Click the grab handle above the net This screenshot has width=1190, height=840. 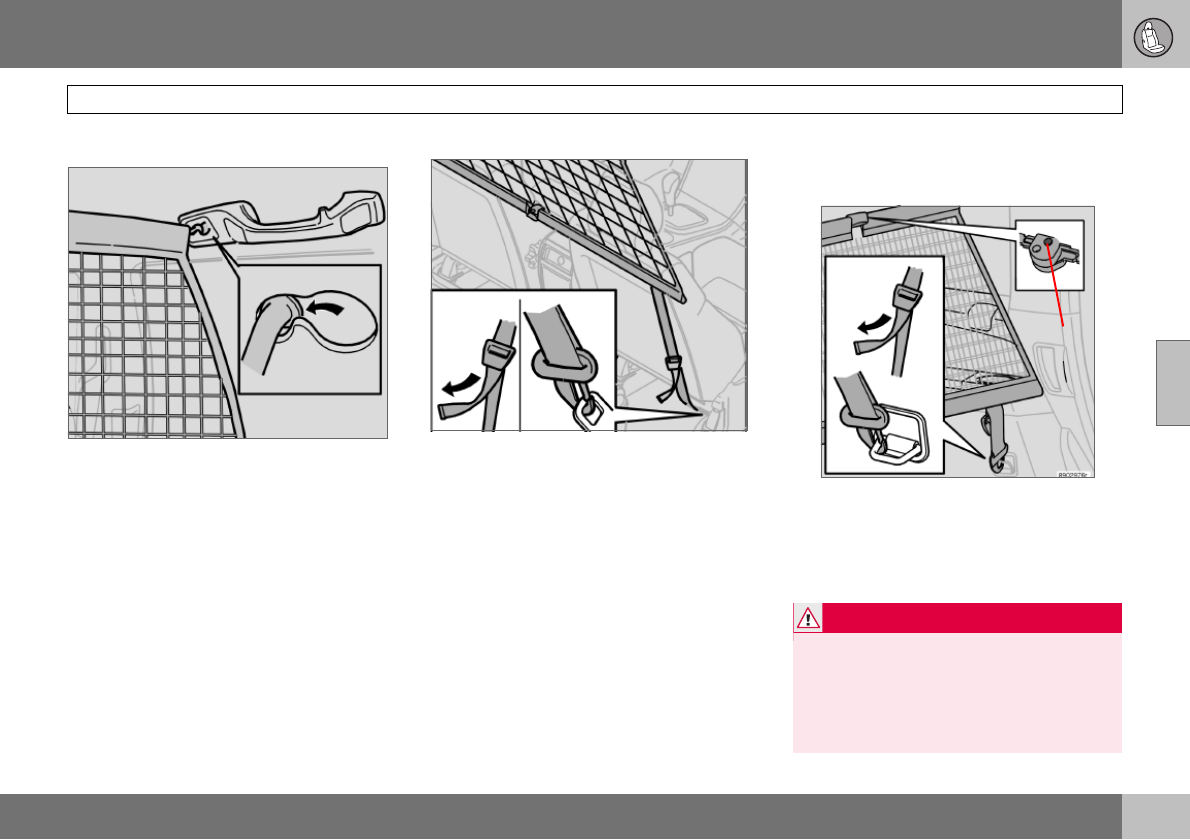[282, 218]
